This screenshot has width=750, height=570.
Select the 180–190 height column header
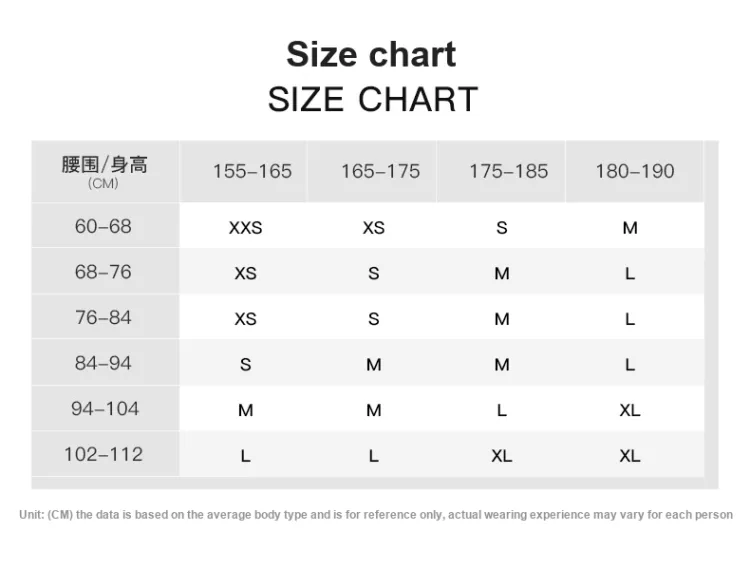coord(635,171)
